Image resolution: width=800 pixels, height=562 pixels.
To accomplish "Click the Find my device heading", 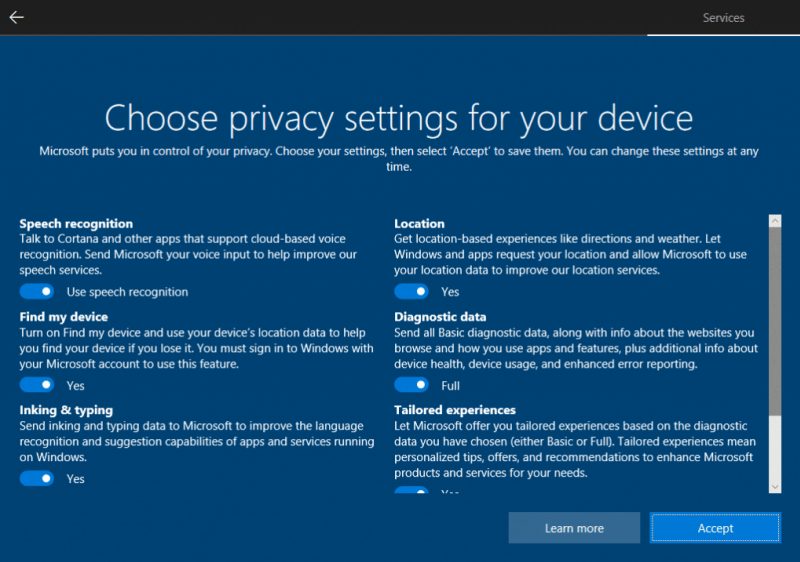I will coord(64,317).
